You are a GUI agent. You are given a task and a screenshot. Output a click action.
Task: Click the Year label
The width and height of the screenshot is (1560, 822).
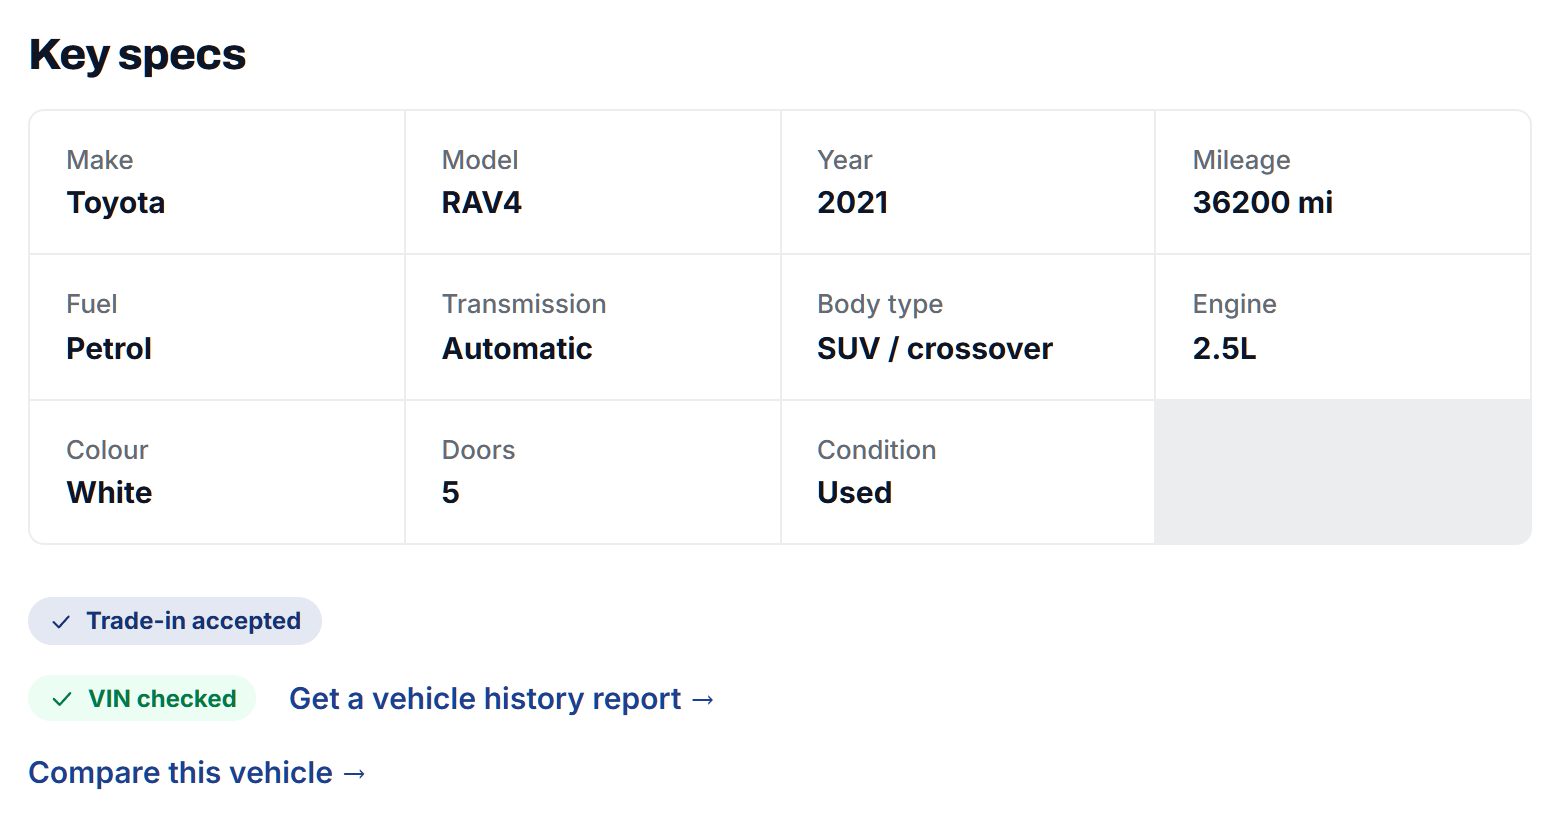click(845, 160)
